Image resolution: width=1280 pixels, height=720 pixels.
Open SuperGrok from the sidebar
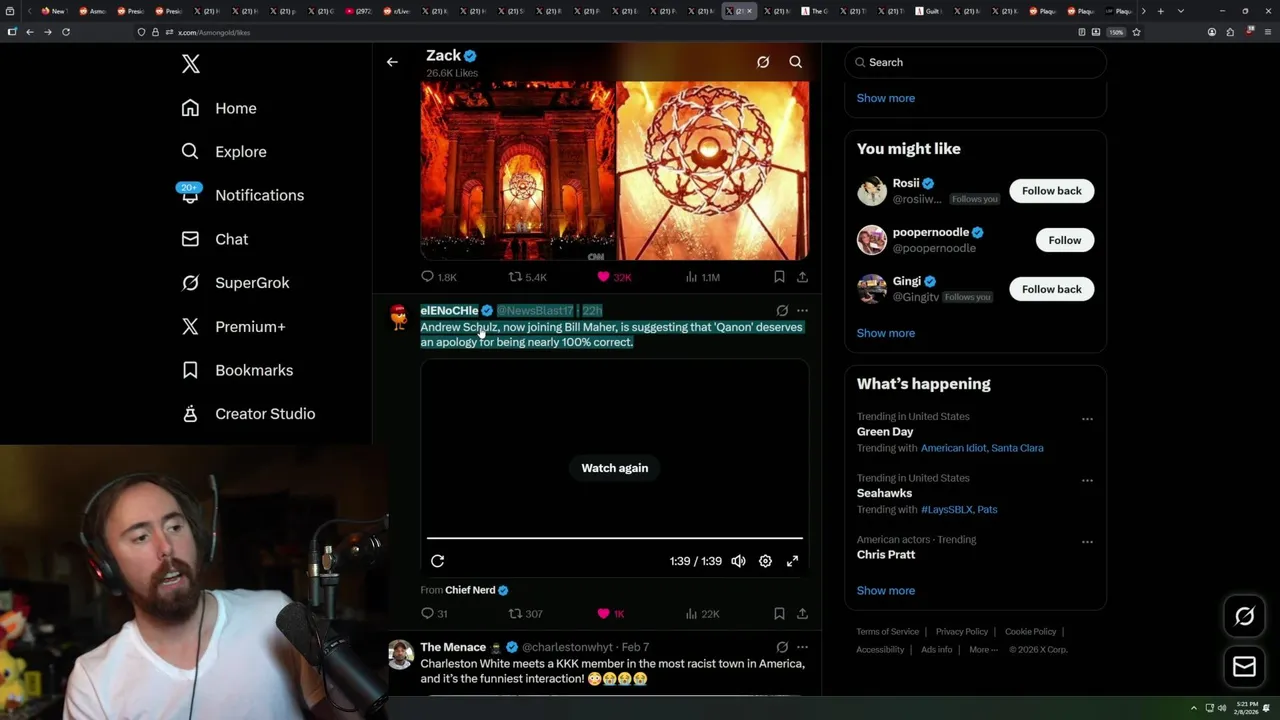(235, 283)
